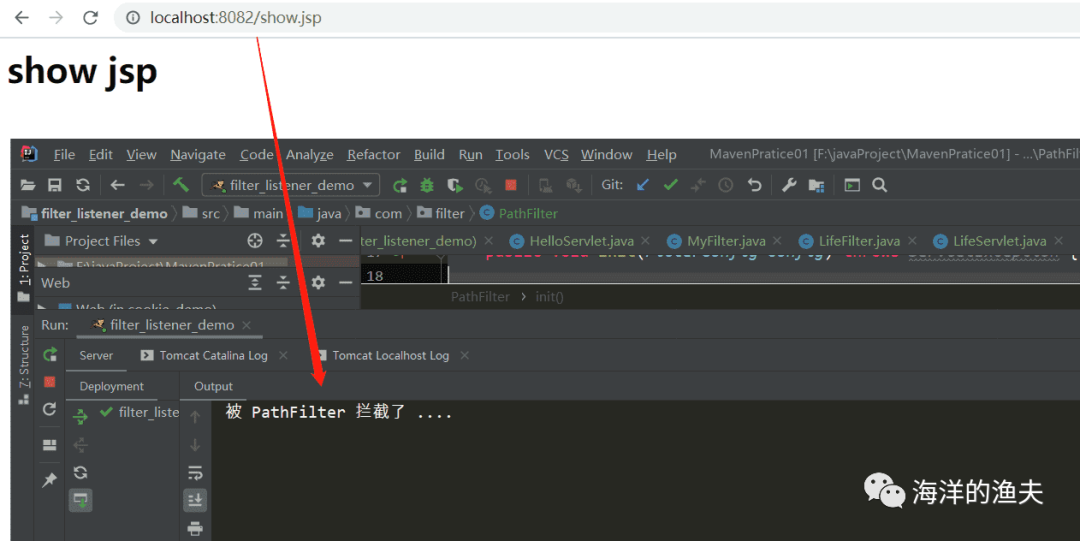Open the Analyze menu
The height and width of the screenshot is (541, 1080).
point(309,154)
